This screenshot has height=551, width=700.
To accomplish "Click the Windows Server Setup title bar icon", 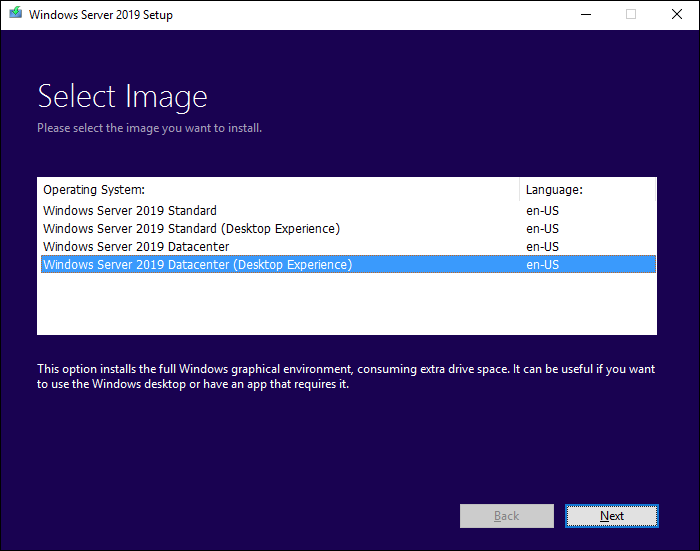I will (x=14, y=15).
